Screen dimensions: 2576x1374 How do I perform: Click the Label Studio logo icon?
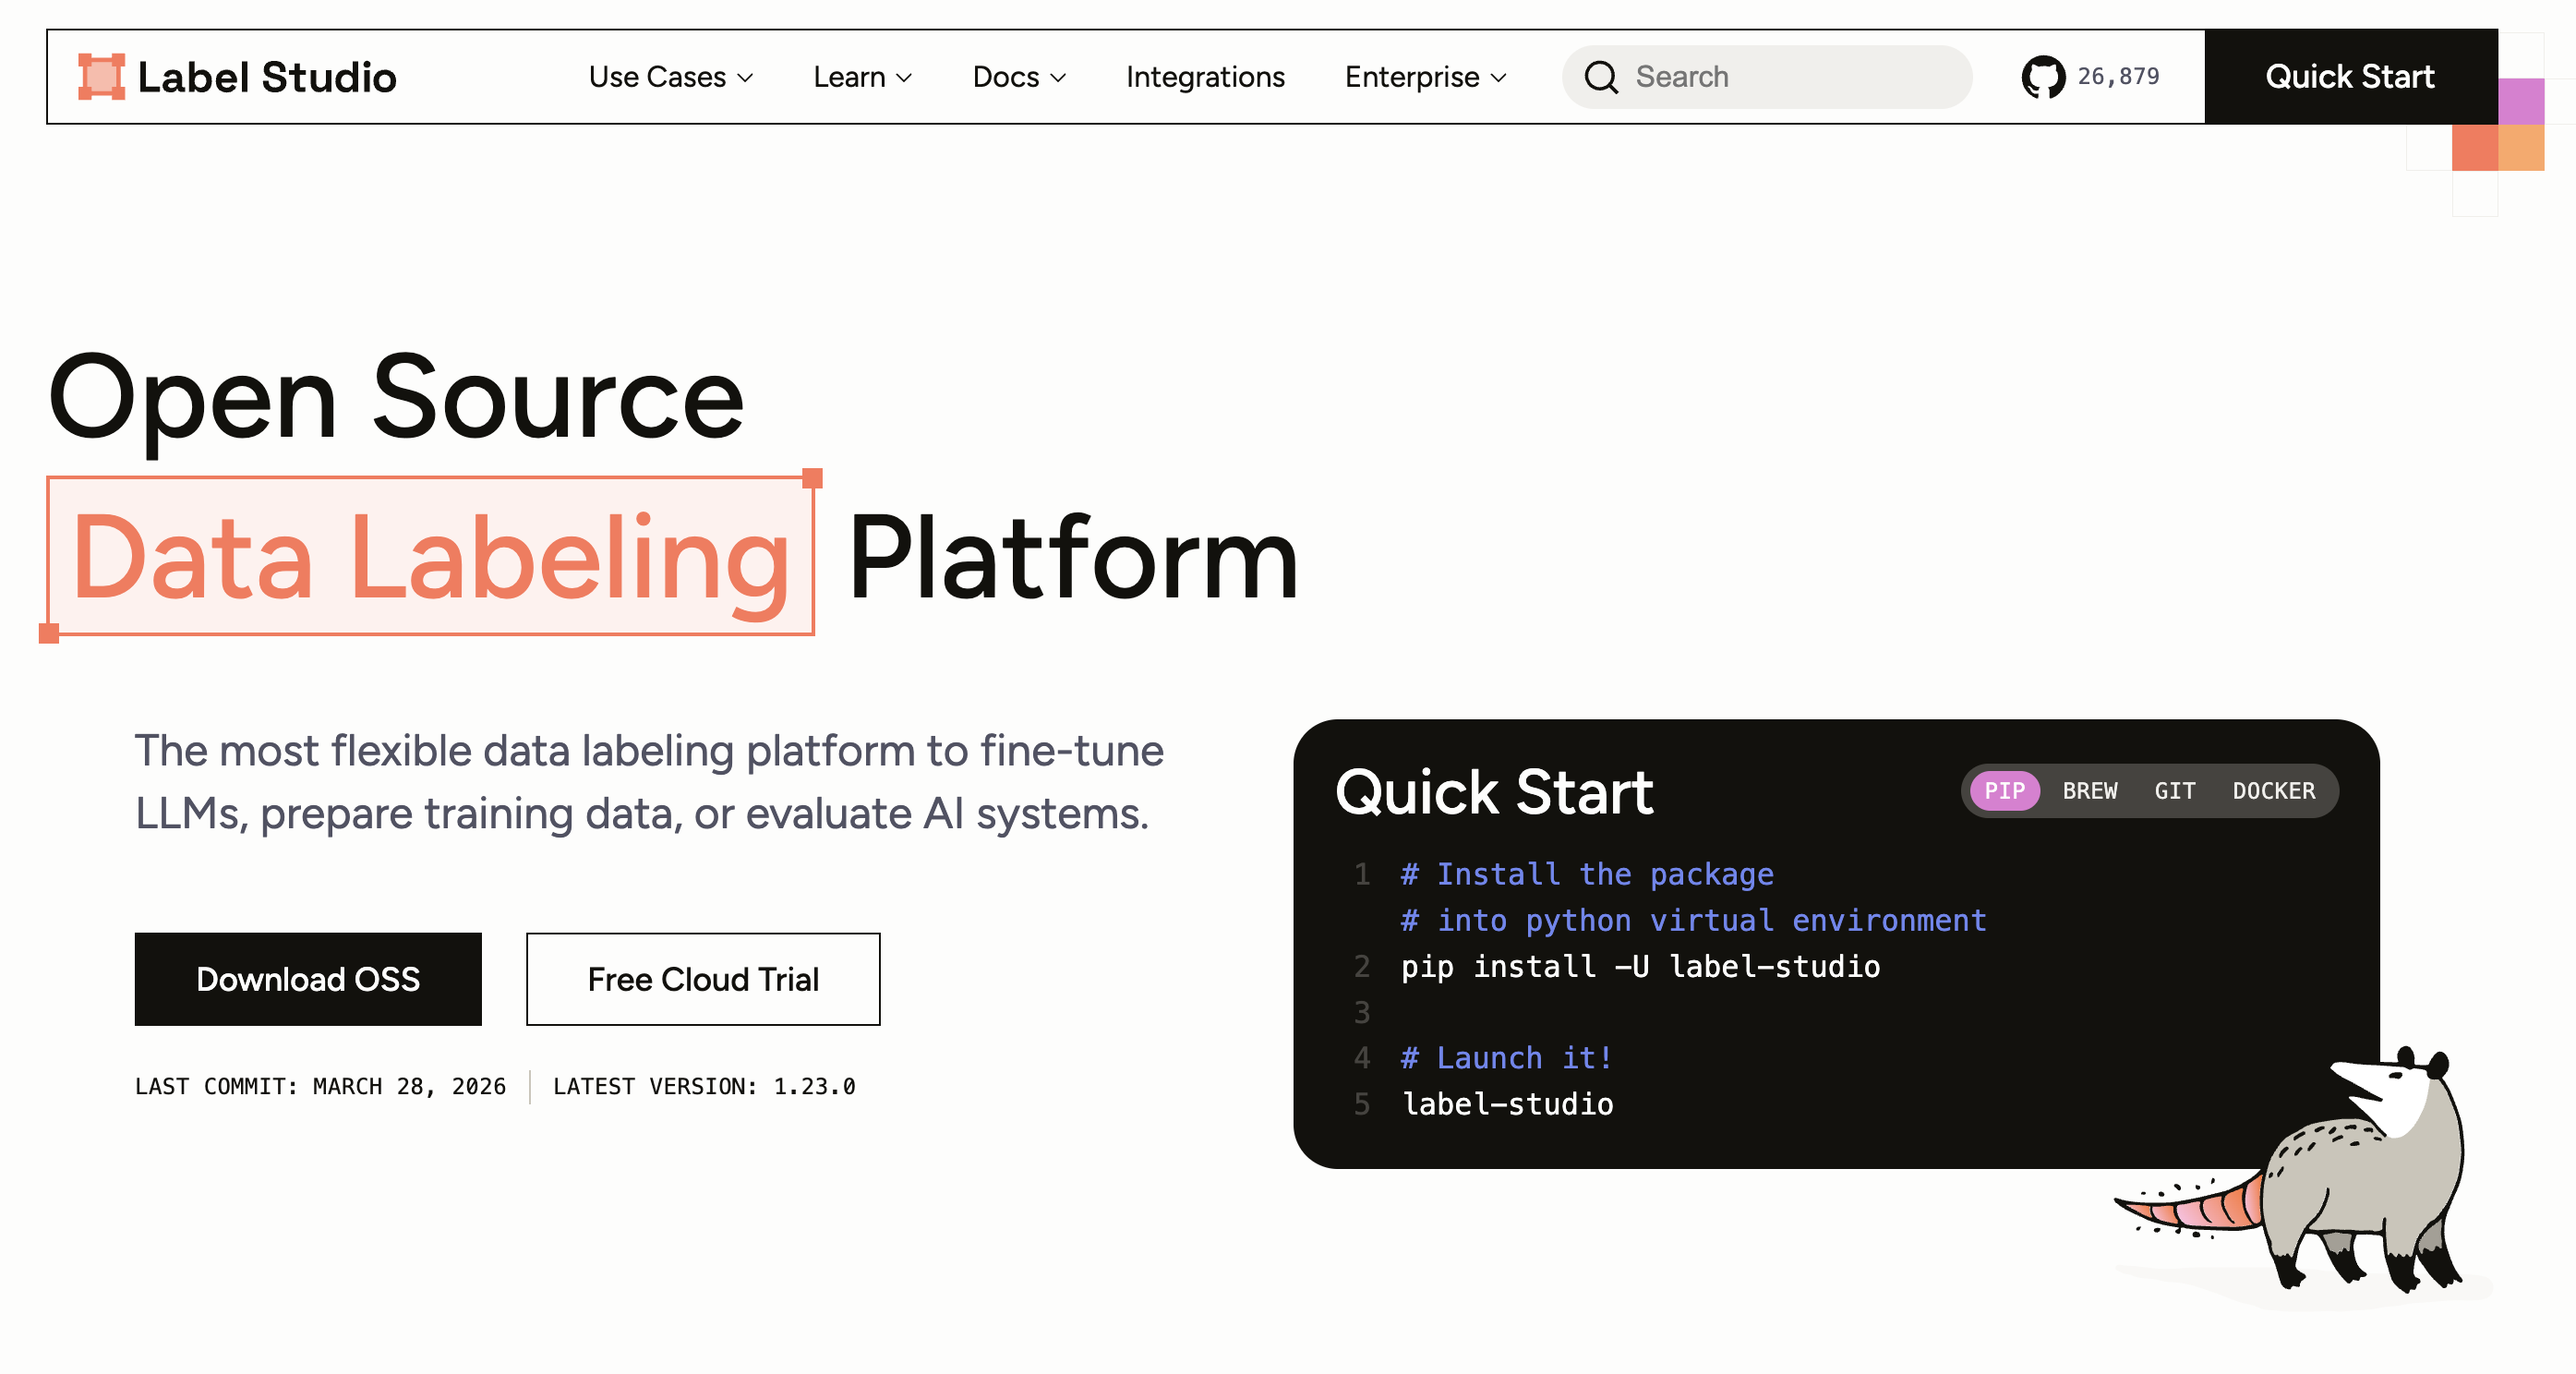(x=101, y=77)
